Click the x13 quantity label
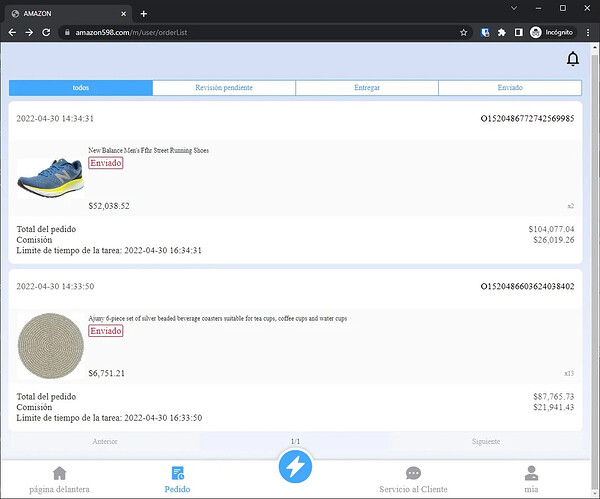600x499 pixels. click(x=569, y=373)
